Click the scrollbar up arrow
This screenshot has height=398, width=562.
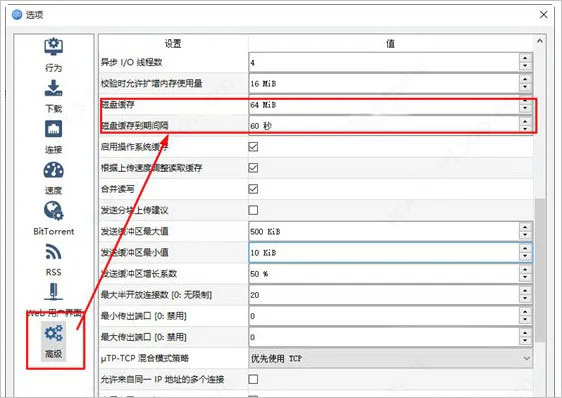pyautogui.click(x=540, y=41)
